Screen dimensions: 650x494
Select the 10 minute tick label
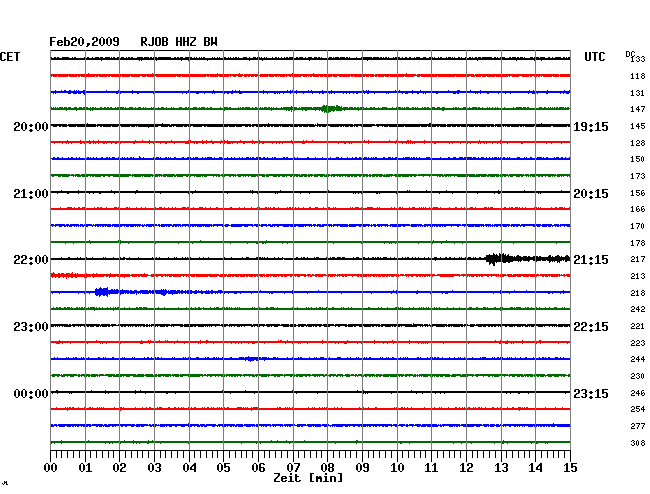tap(397, 468)
